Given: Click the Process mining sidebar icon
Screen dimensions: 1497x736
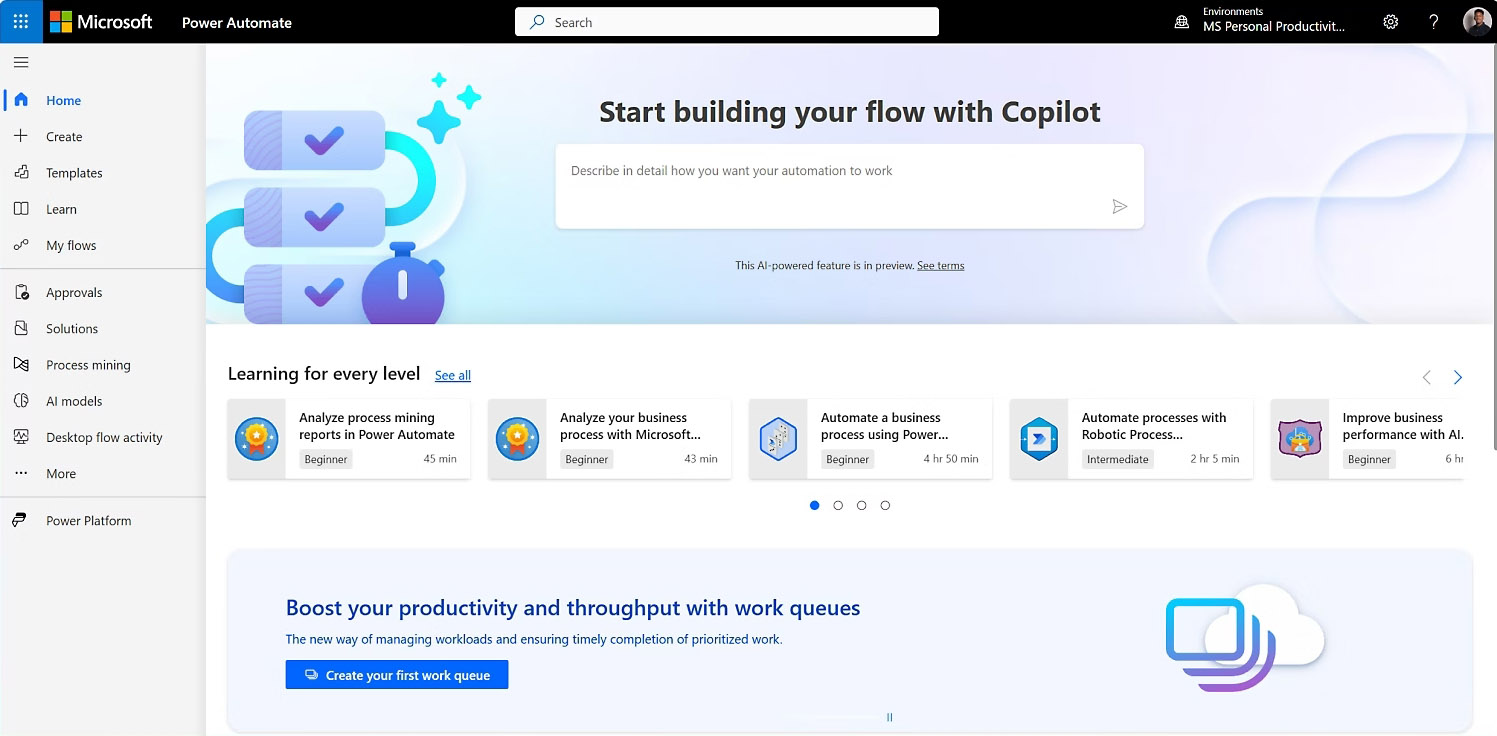Looking at the screenshot, I should [21, 365].
